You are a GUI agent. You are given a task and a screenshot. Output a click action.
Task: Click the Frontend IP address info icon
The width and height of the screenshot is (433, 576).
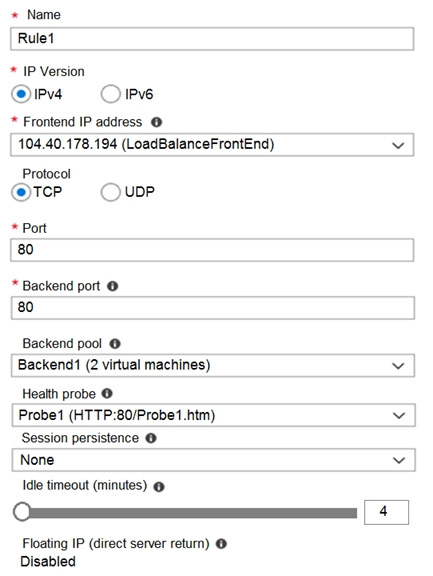(156, 122)
